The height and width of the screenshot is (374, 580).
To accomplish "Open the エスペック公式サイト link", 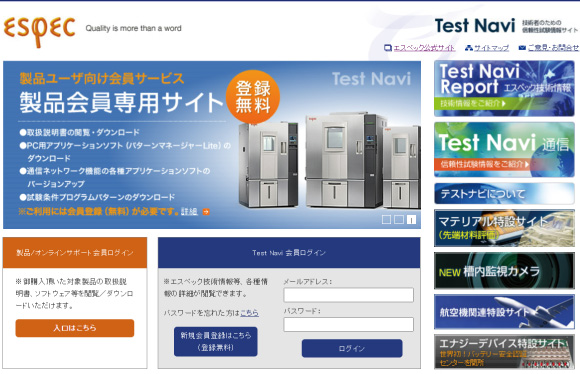I will [x=424, y=48].
